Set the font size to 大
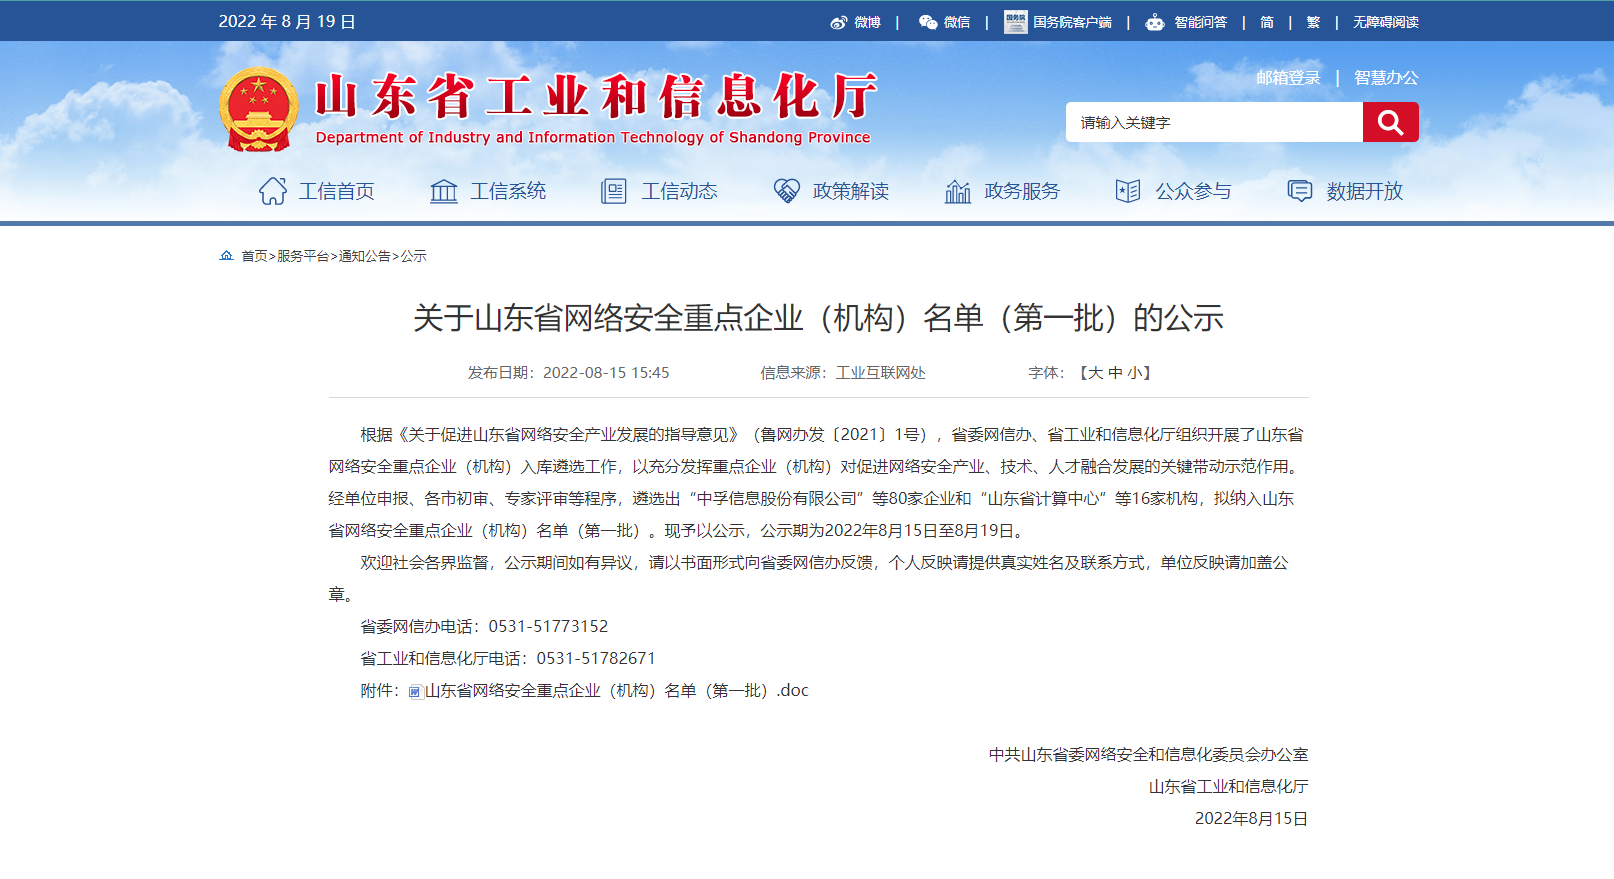 1095,373
